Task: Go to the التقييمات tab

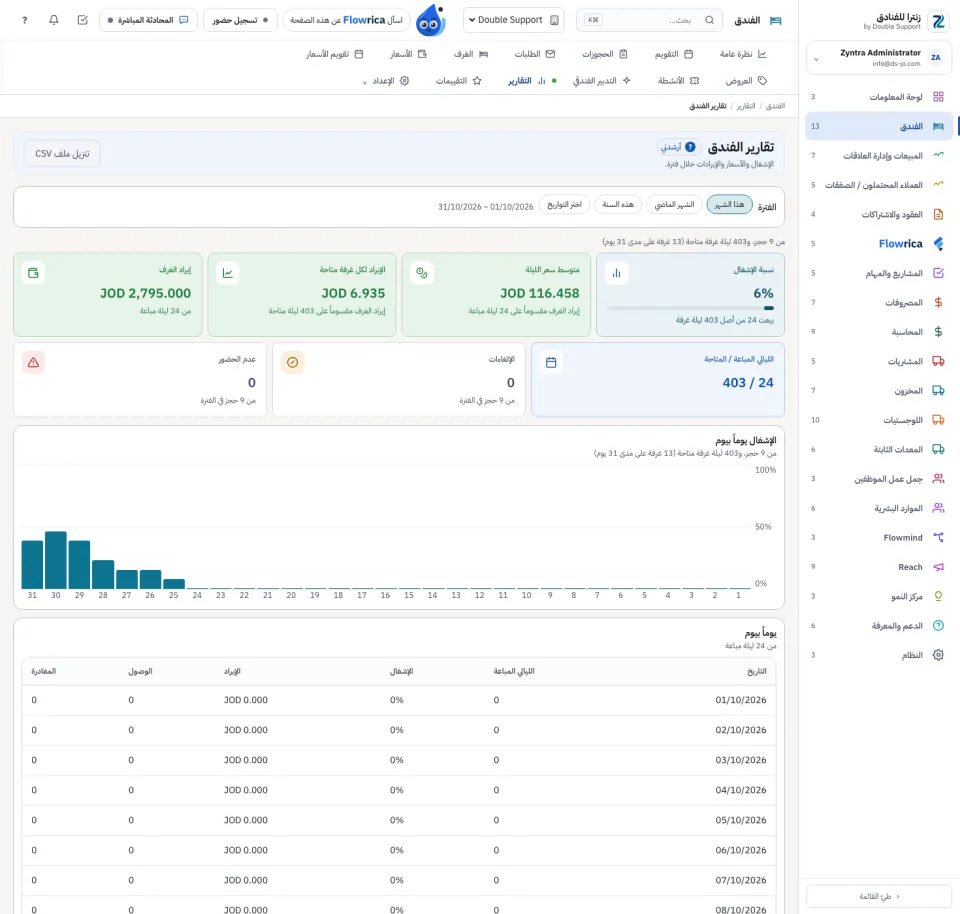Action: 459,81
